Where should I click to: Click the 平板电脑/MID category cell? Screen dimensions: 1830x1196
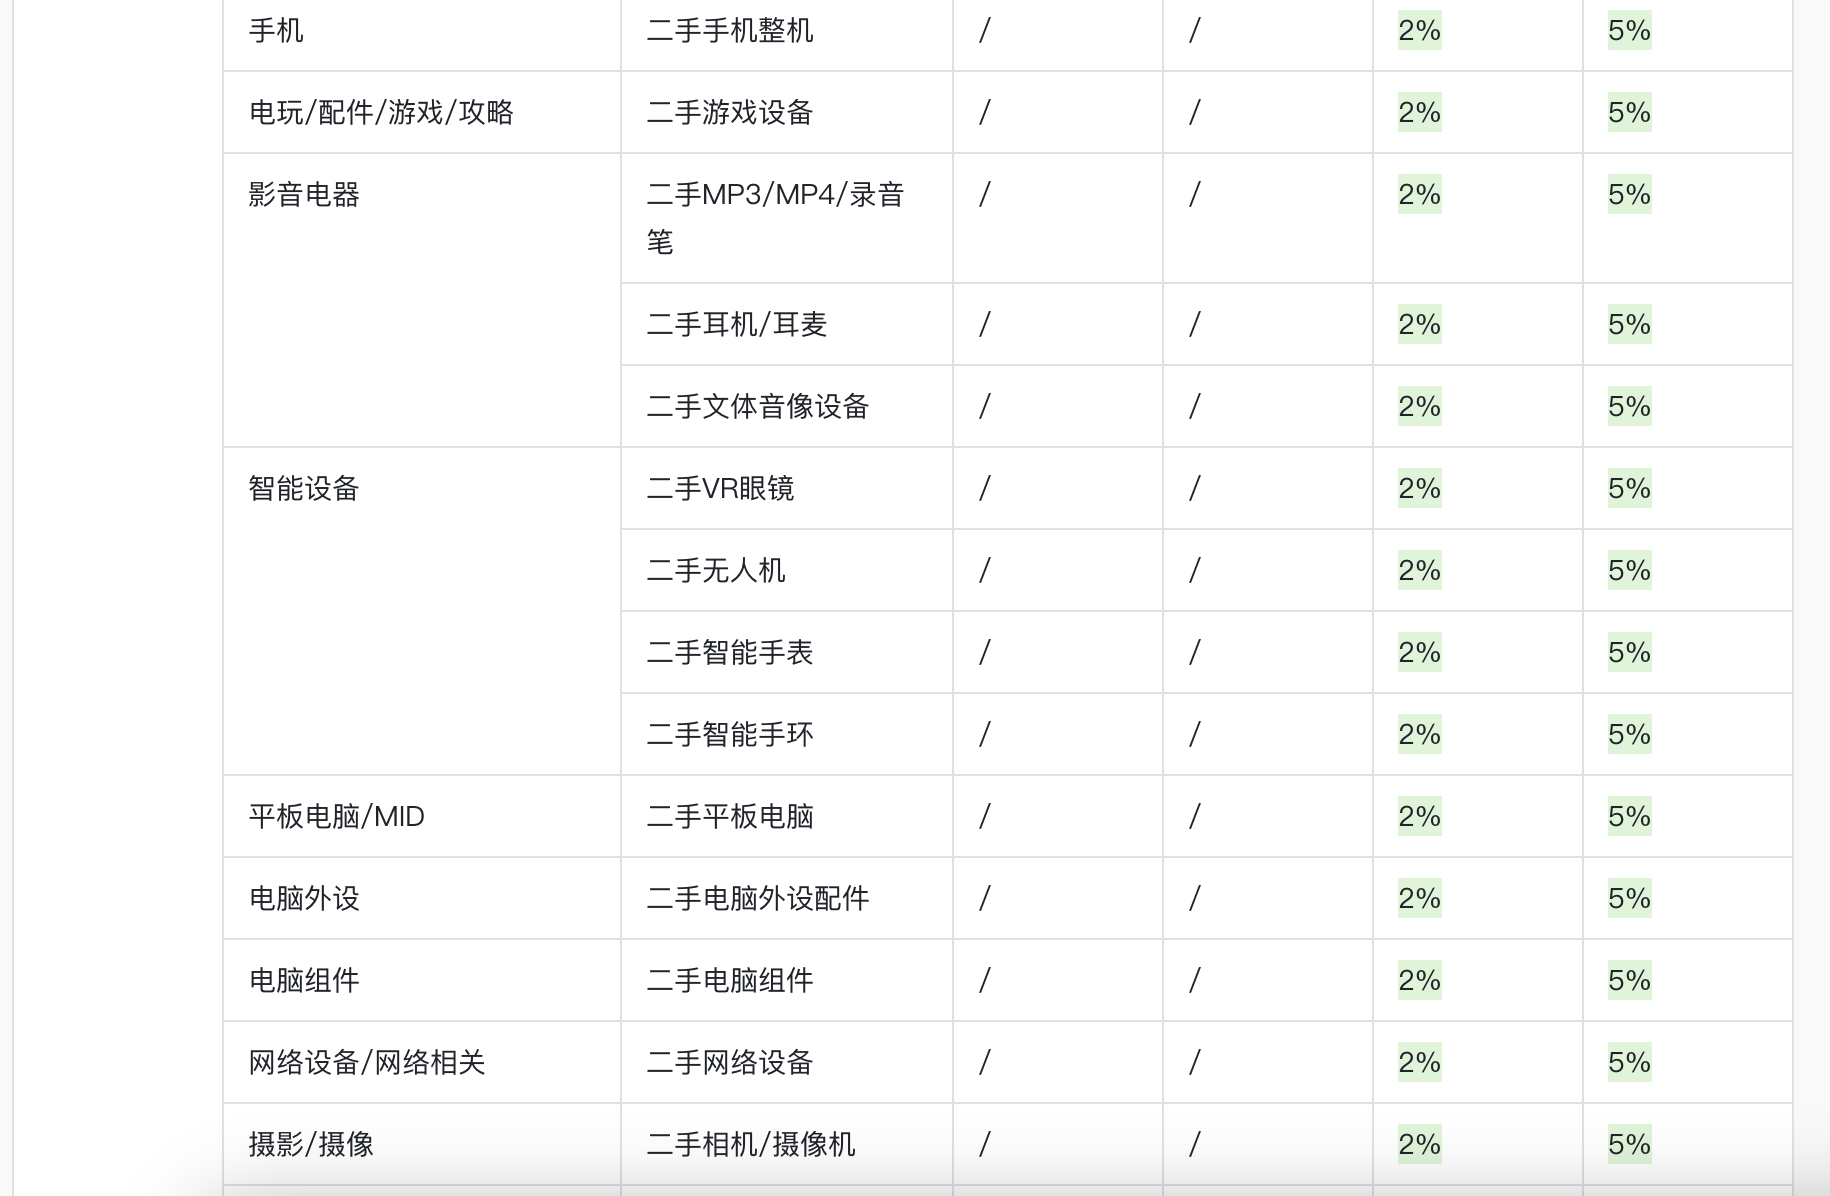337,816
